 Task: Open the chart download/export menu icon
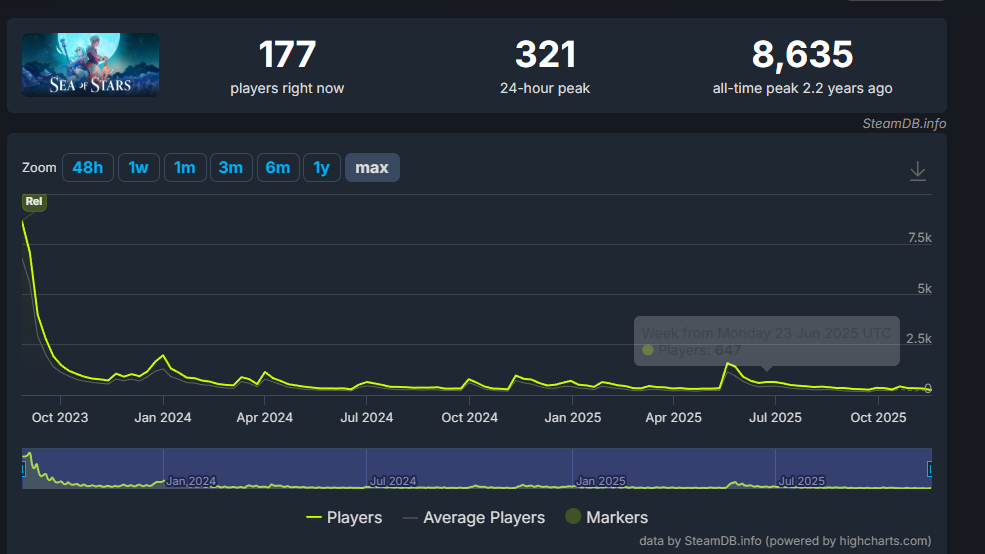917,172
